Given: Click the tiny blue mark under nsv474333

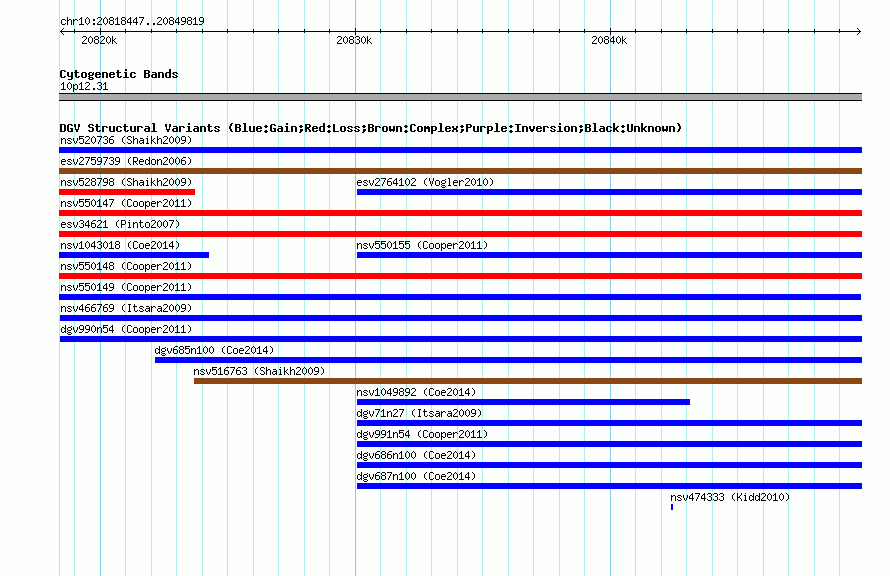Looking at the screenshot, I should pyautogui.click(x=672, y=507).
